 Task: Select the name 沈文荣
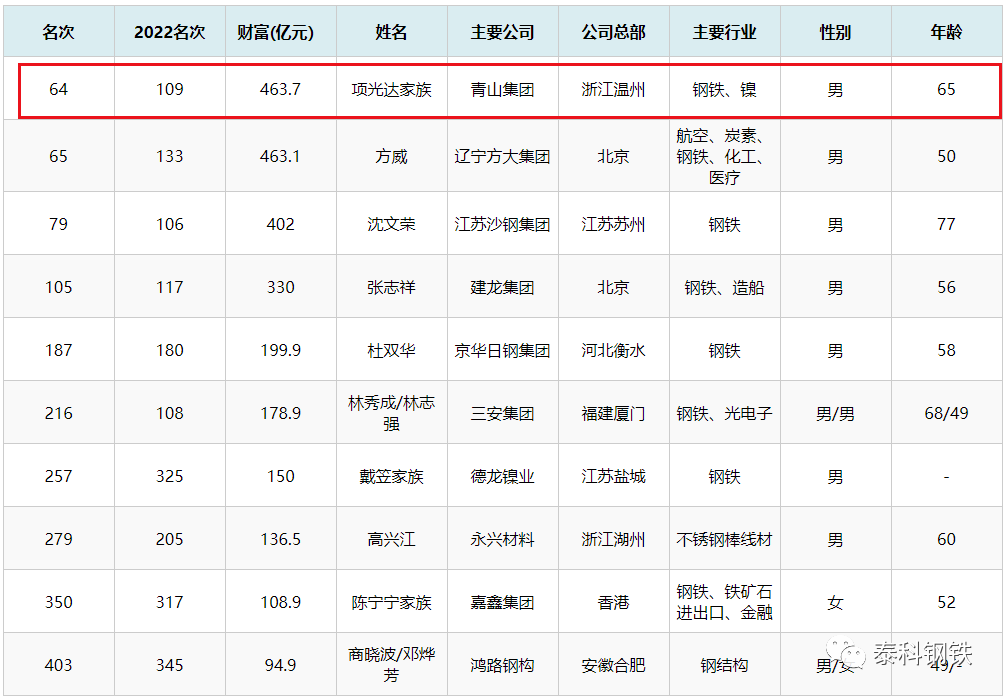point(392,224)
